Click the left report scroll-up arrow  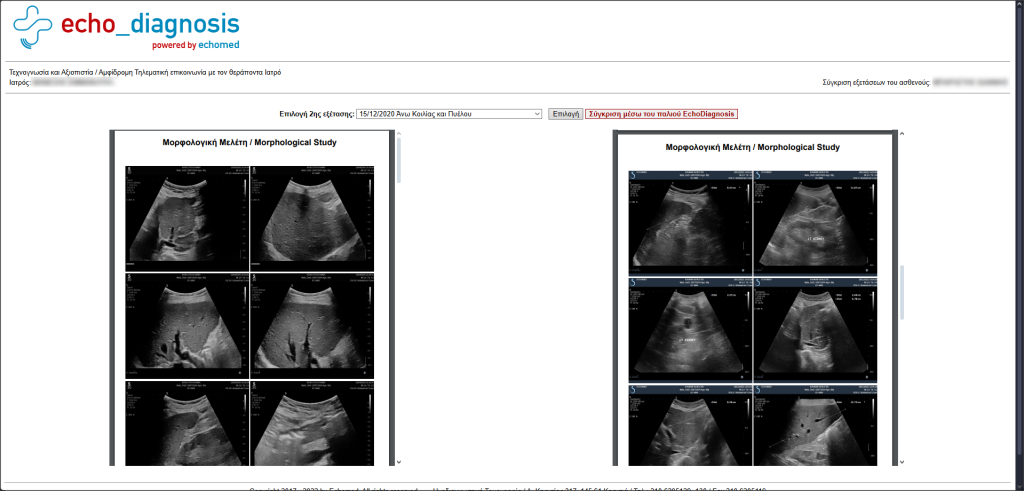(398, 134)
